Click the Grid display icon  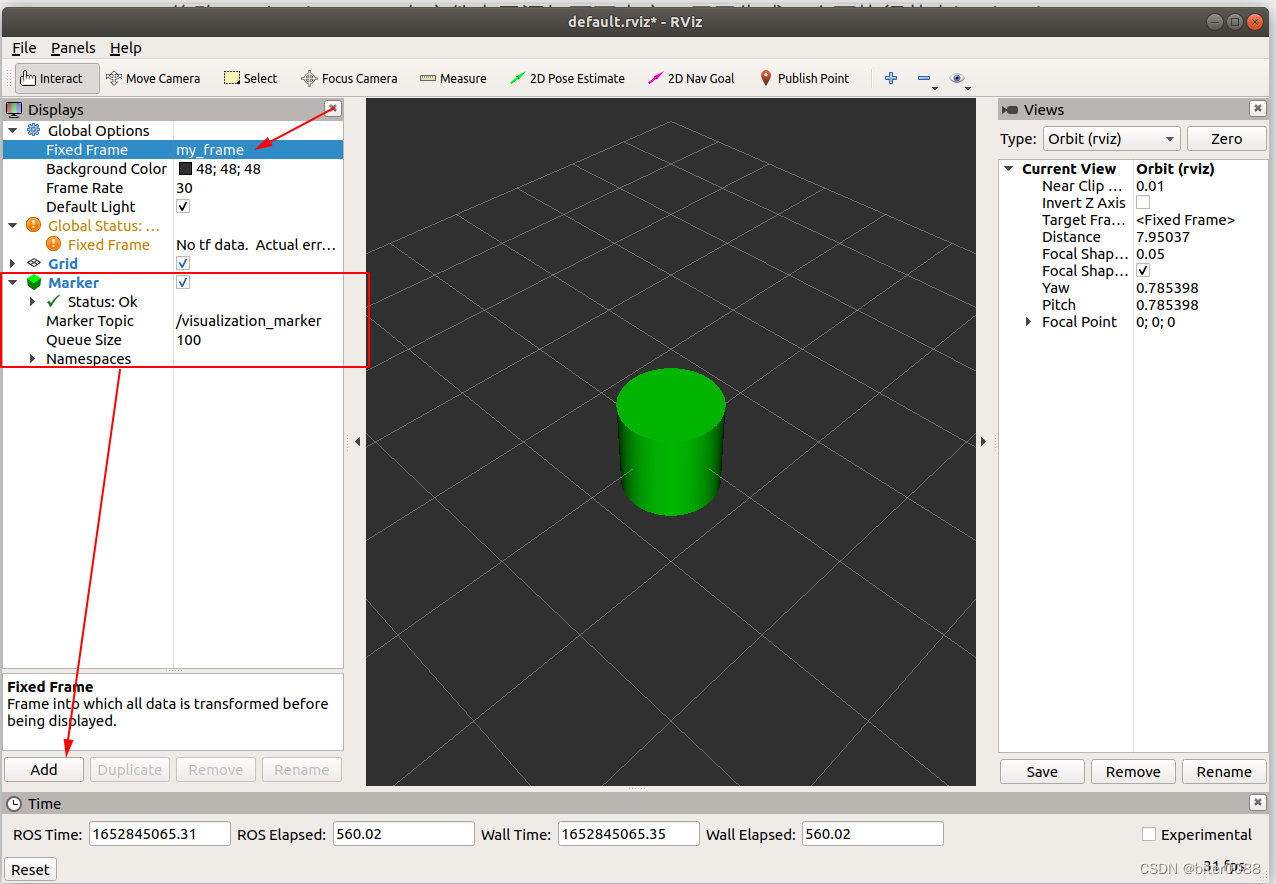(34, 263)
